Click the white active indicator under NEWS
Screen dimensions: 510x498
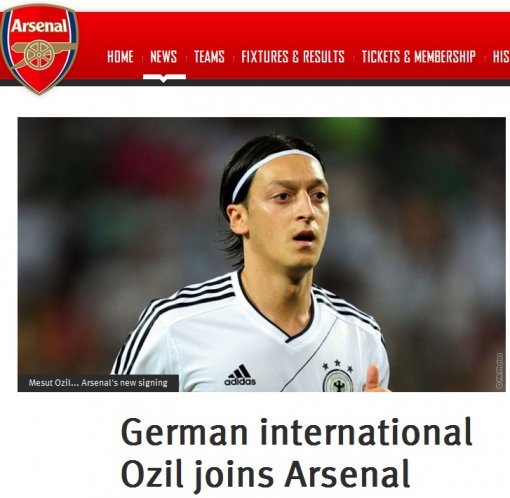(x=164, y=78)
